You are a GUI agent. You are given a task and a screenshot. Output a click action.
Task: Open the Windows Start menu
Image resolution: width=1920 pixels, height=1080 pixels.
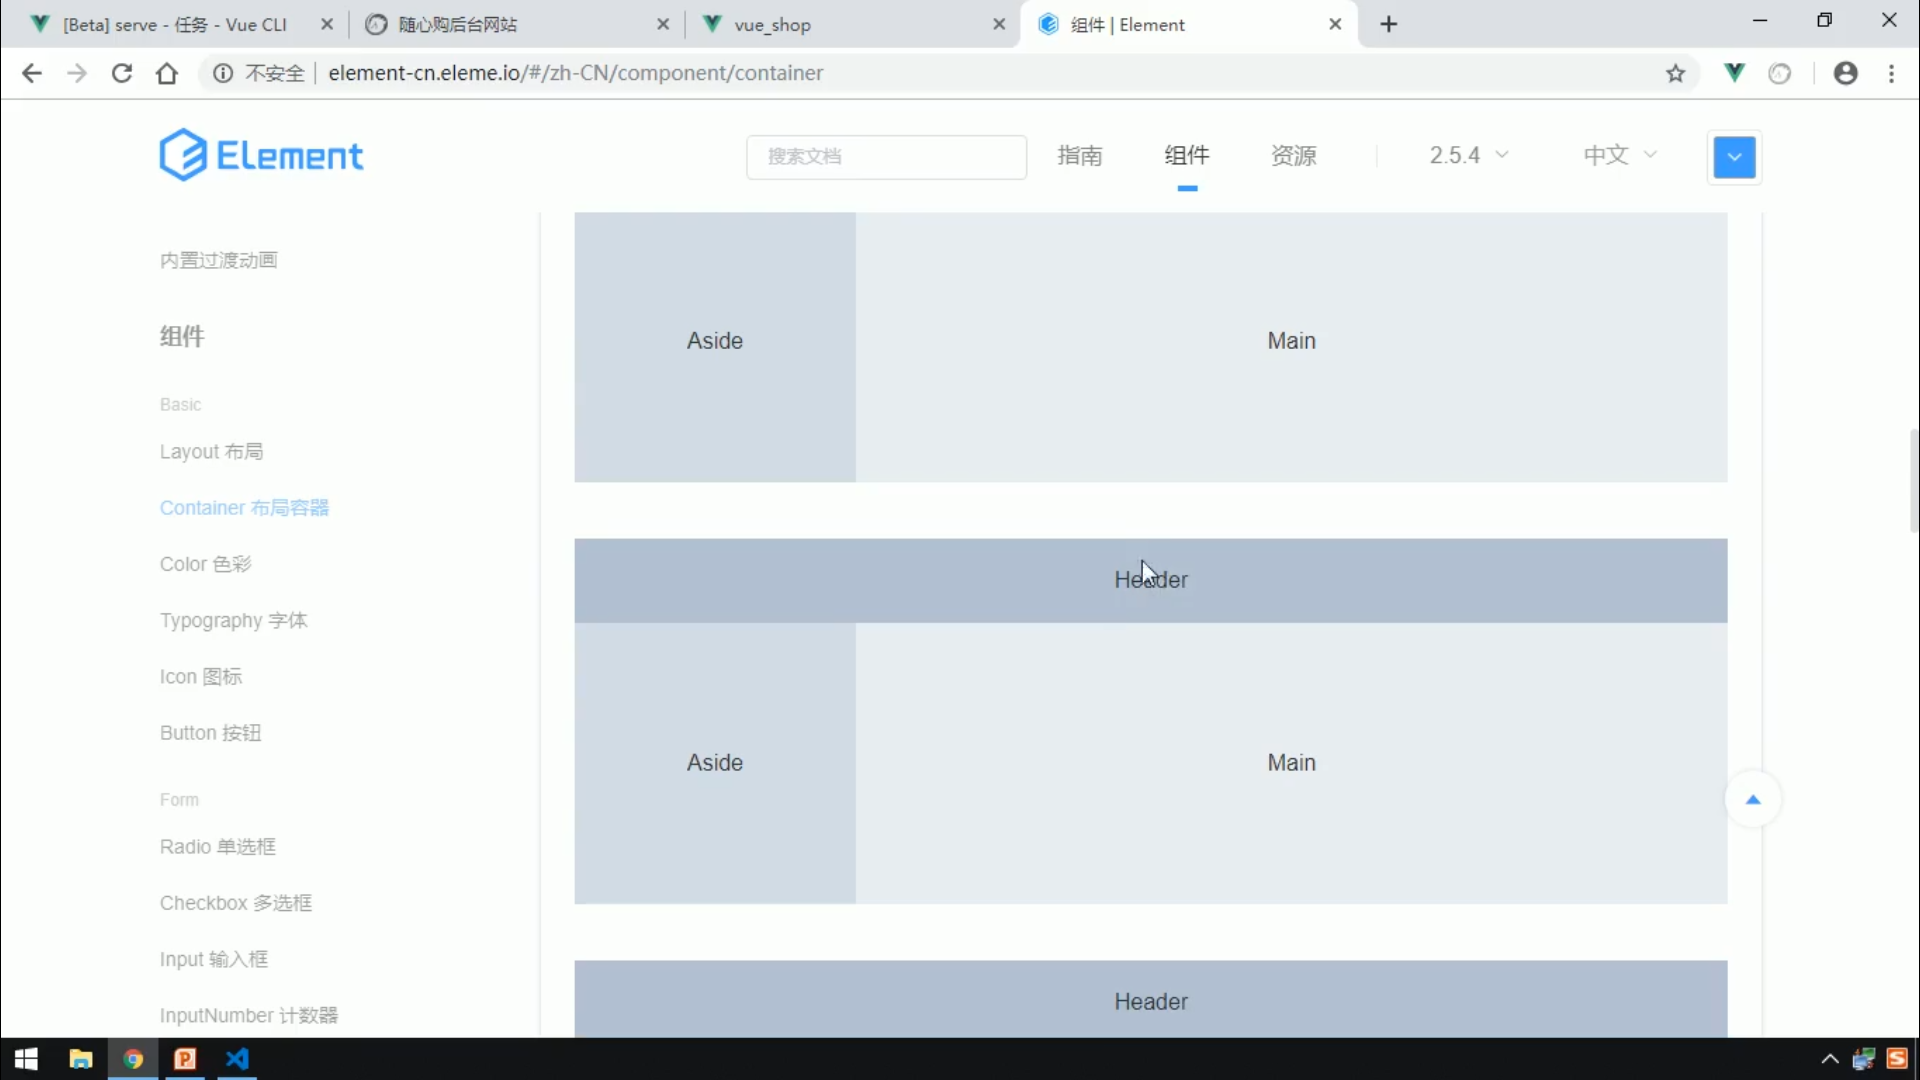point(26,1059)
